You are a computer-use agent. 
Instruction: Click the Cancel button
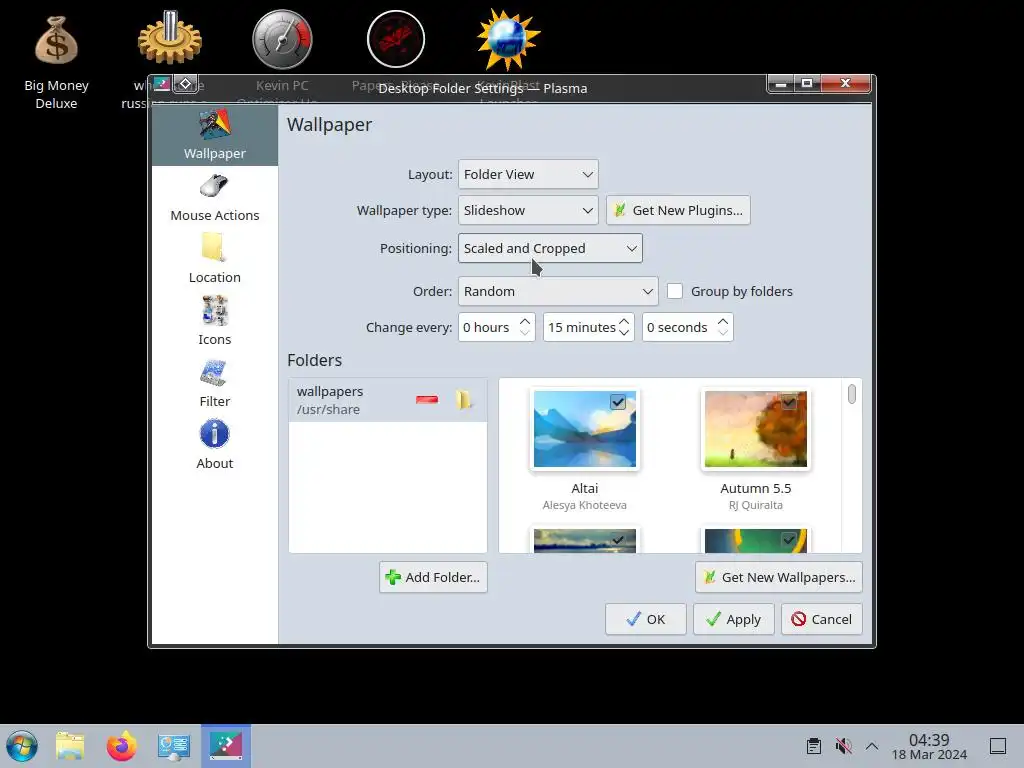tap(822, 619)
